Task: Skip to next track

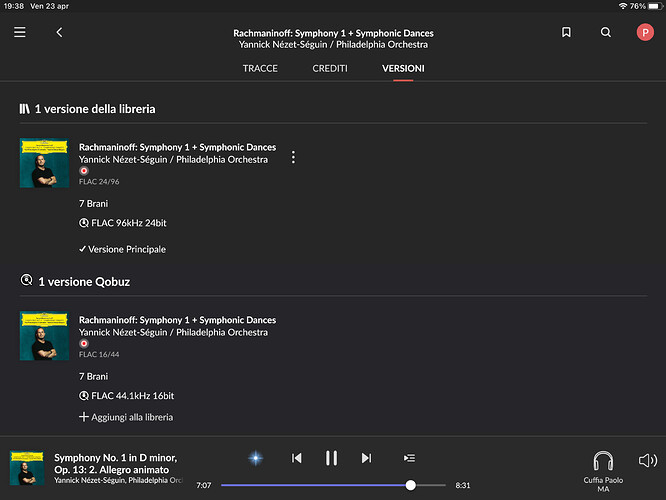Action: pos(366,458)
